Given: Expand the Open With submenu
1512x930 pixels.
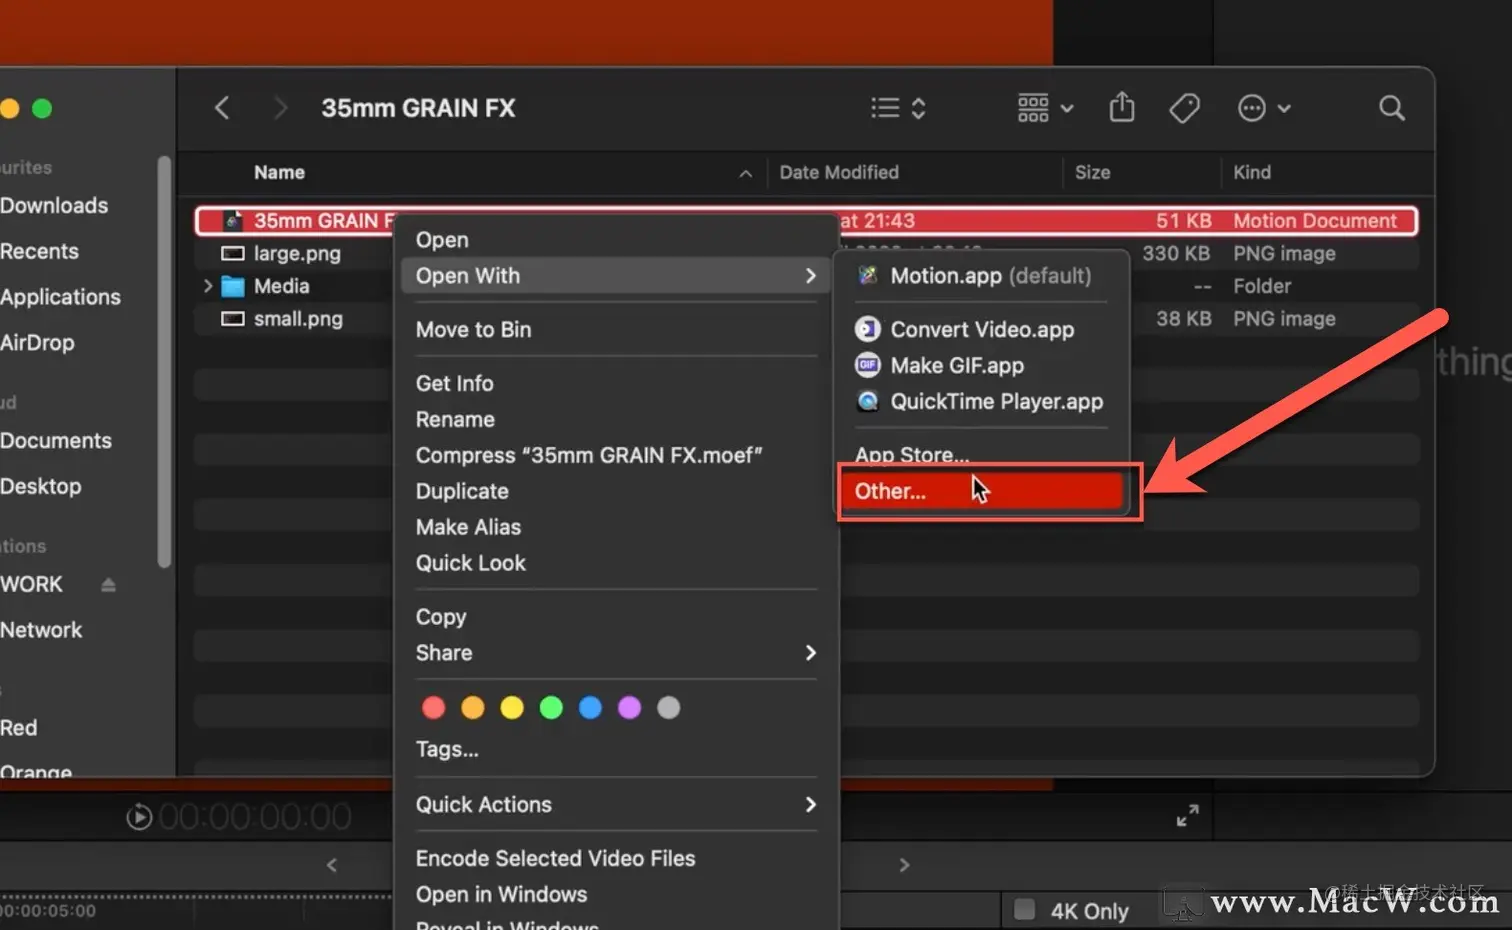Looking at the screenshot, I should (616, 276).
